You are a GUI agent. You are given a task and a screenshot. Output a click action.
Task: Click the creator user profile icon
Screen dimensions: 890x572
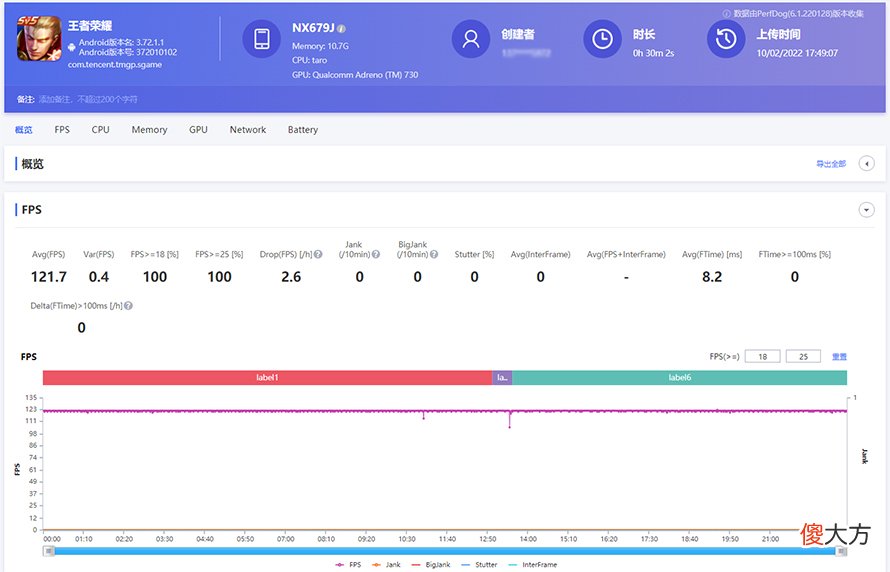(471, 39)
